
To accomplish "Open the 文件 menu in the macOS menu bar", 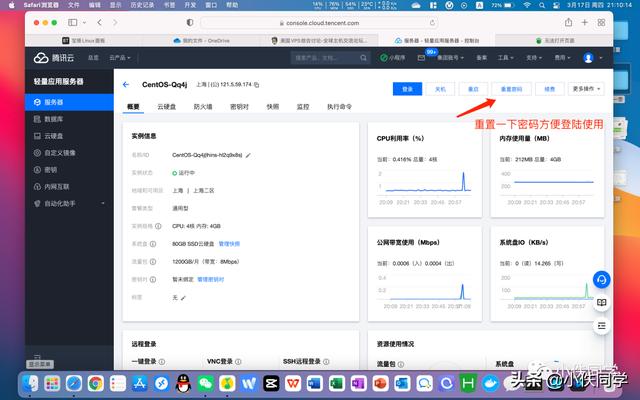I will point(73,5).
